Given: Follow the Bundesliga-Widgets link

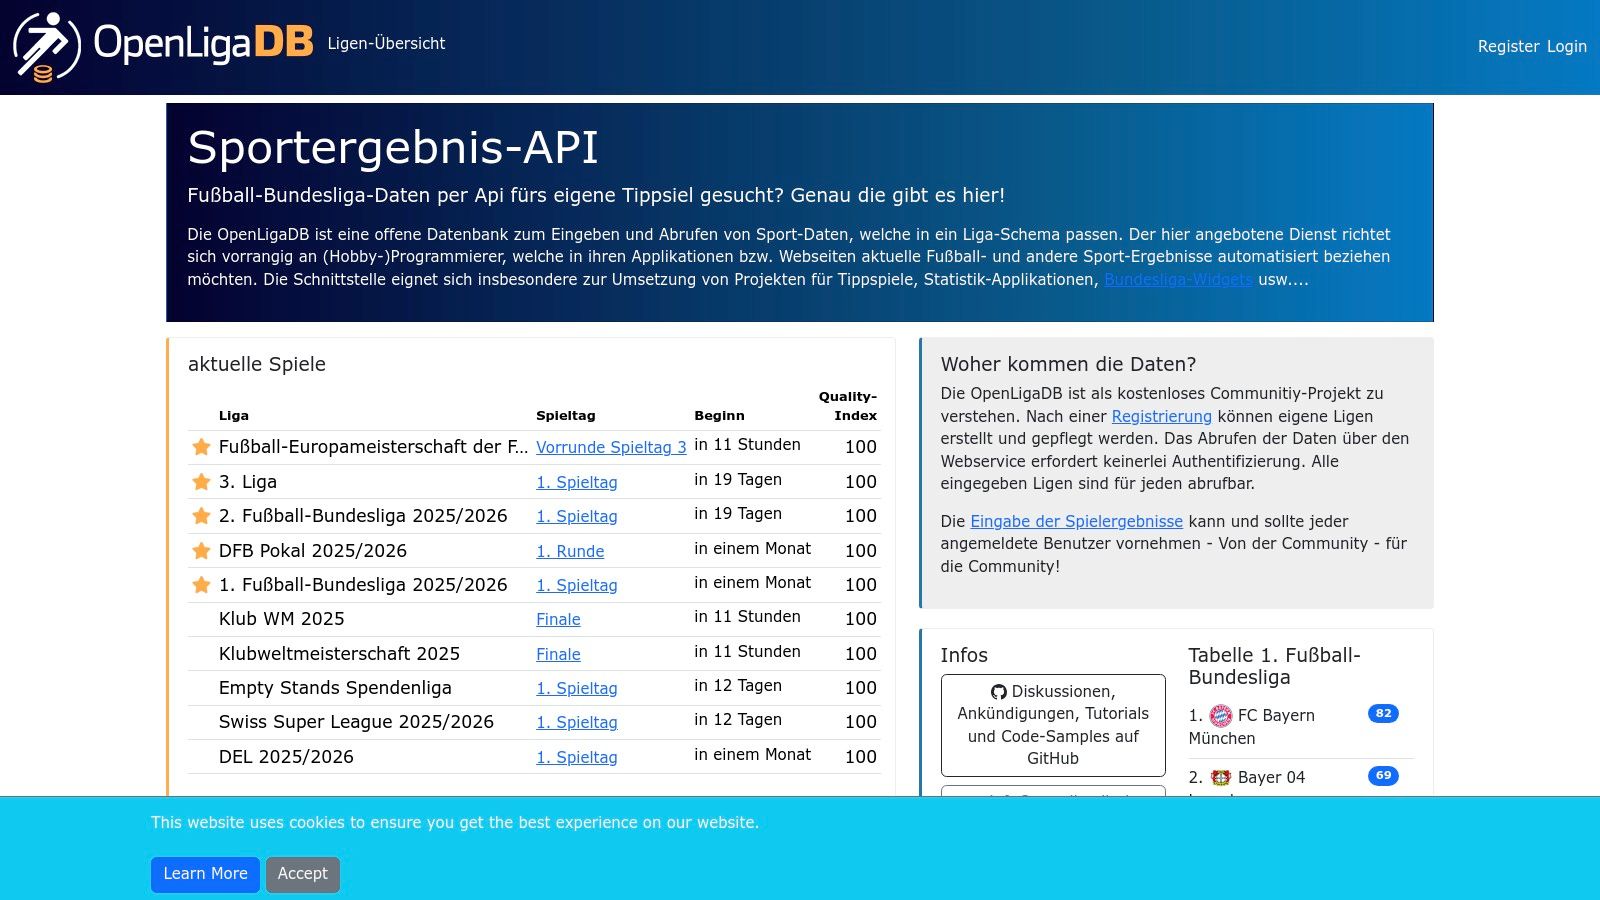Looking at the screenshot, I should coord(1178,280).
